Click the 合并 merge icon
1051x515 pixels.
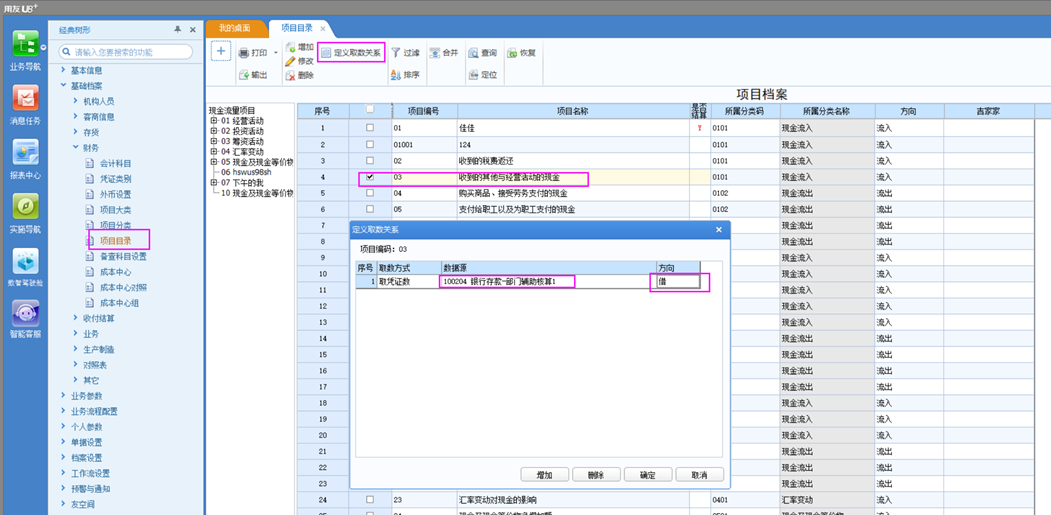coord(434,52)
